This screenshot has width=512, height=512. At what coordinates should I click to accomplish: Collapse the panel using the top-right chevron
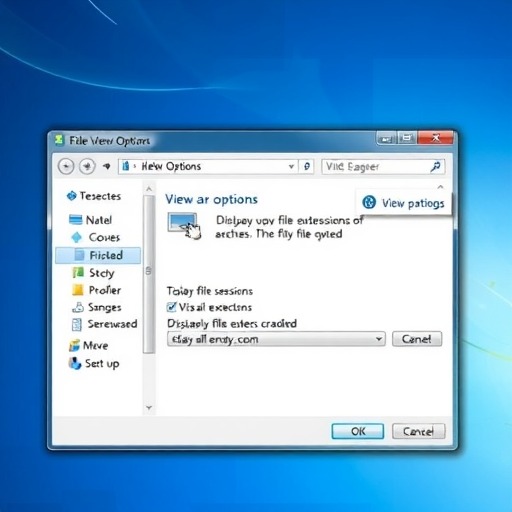pos(440,187)
